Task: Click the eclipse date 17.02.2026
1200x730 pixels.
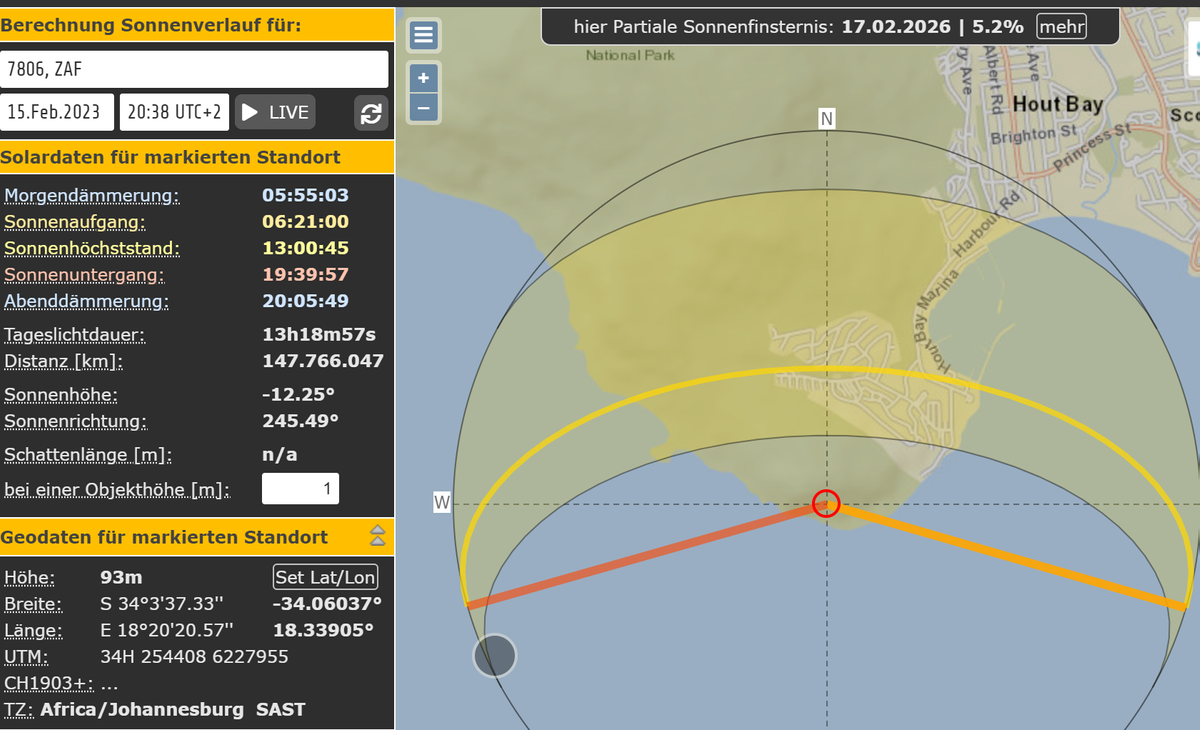Action: pyautogui.click(x=896, y=27)
